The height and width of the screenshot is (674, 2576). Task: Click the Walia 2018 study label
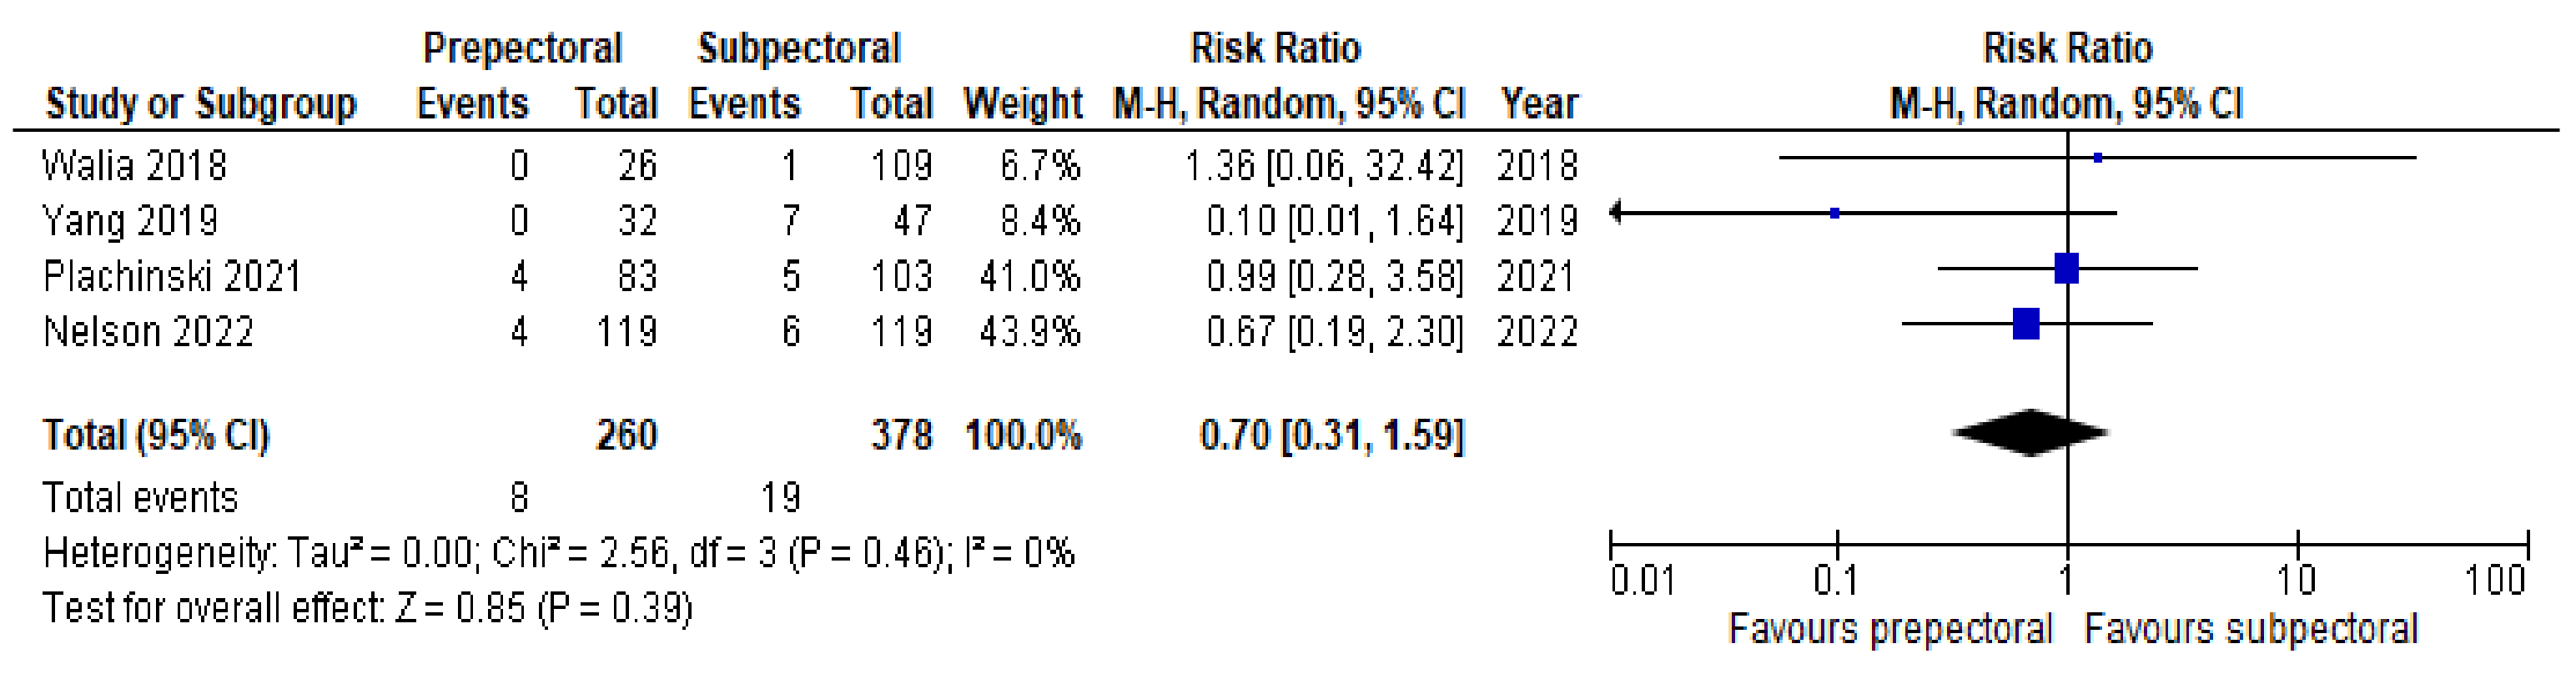coord(134,165)
